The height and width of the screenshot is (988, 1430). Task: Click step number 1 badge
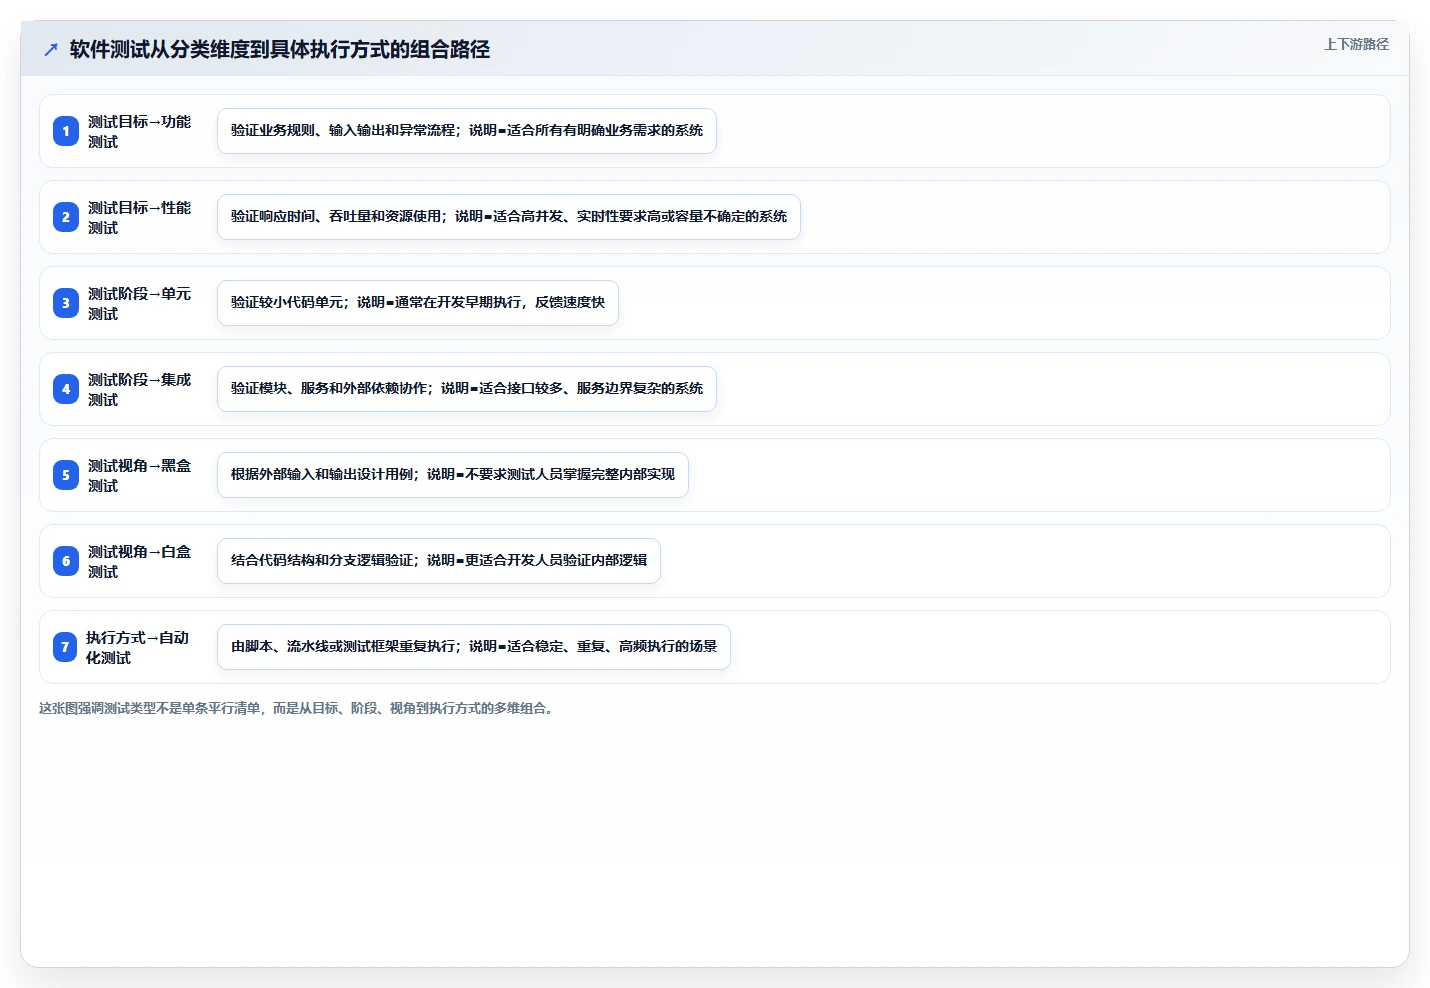coord(66,131)
